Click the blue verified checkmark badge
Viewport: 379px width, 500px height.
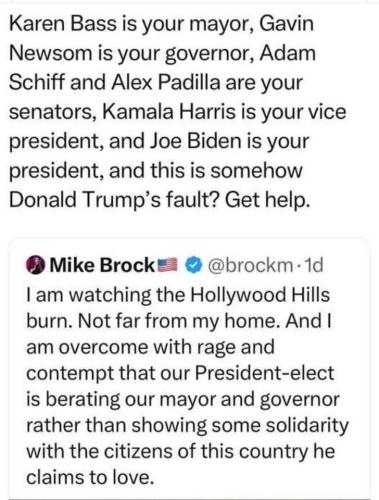tap(195, 265)
